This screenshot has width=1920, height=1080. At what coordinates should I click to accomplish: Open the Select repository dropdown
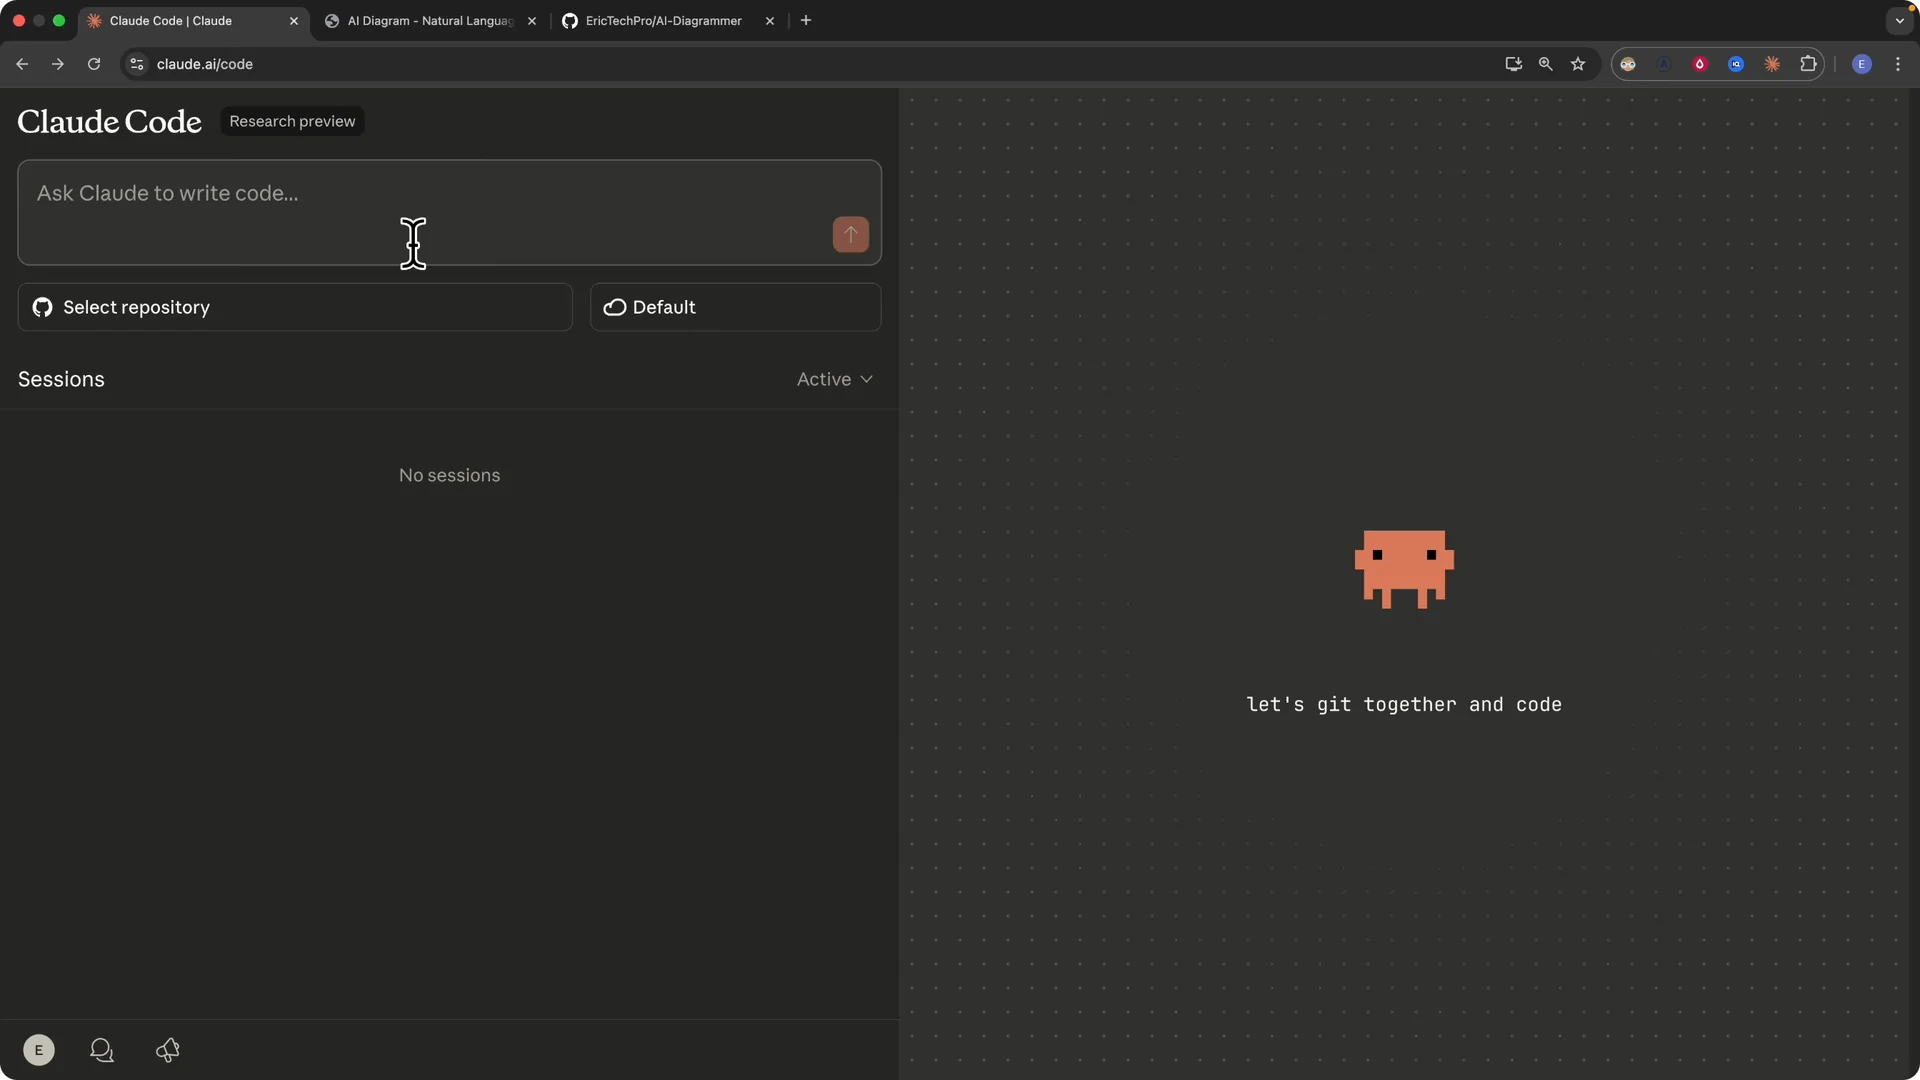click(295, 307)
